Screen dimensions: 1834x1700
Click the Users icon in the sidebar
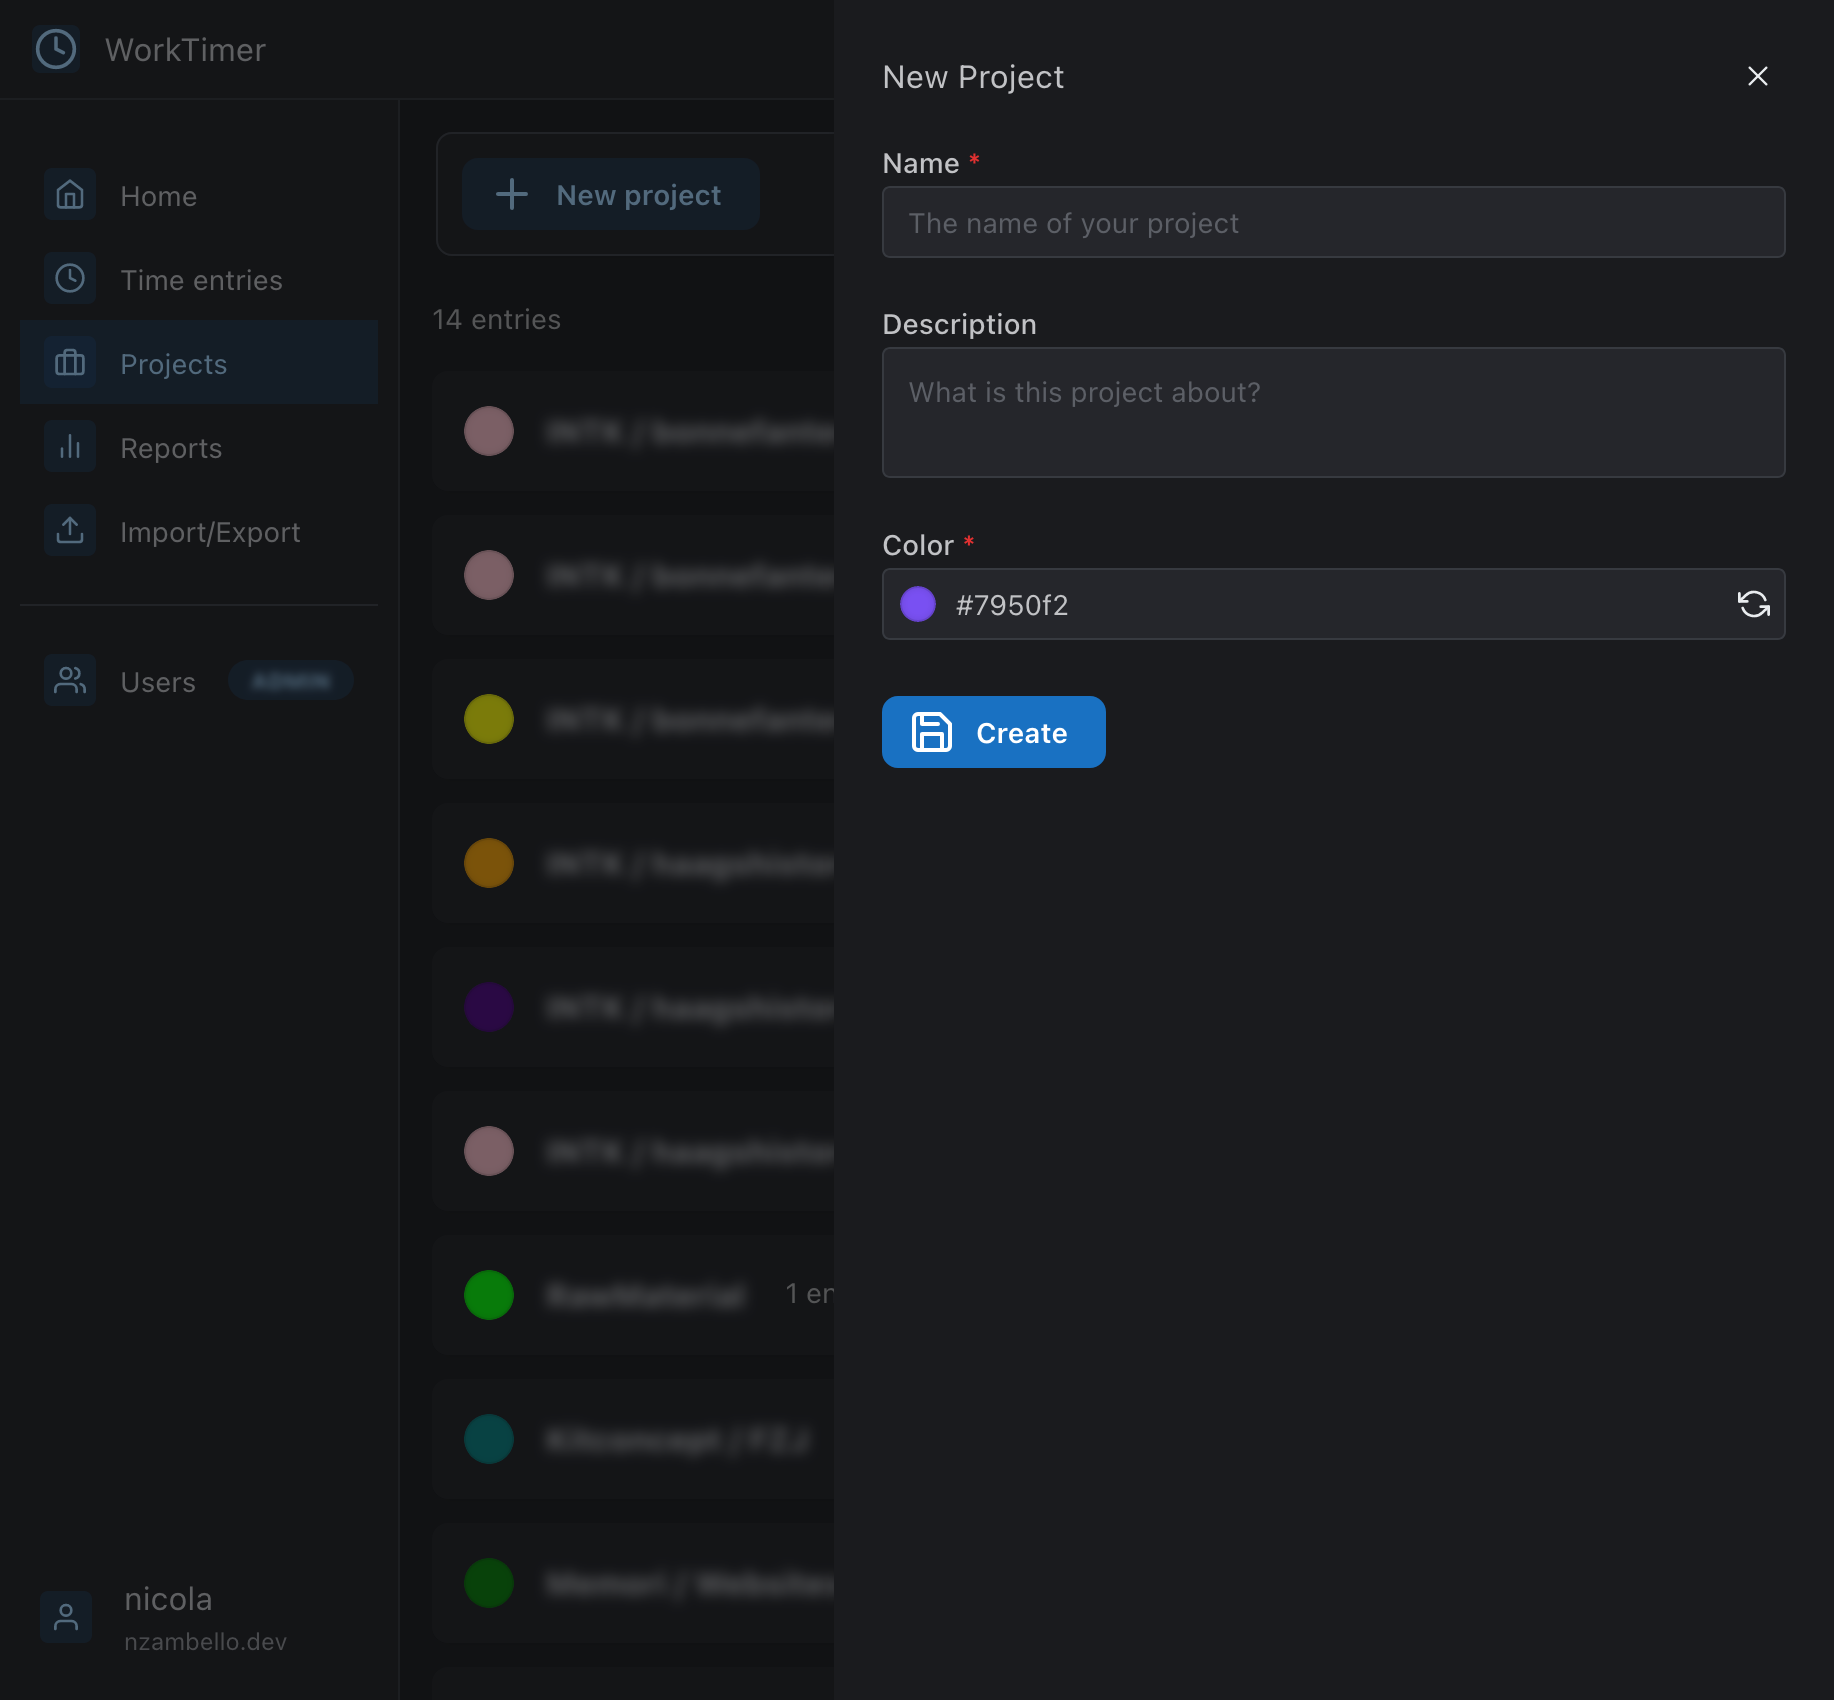click(x=69, y=680)
